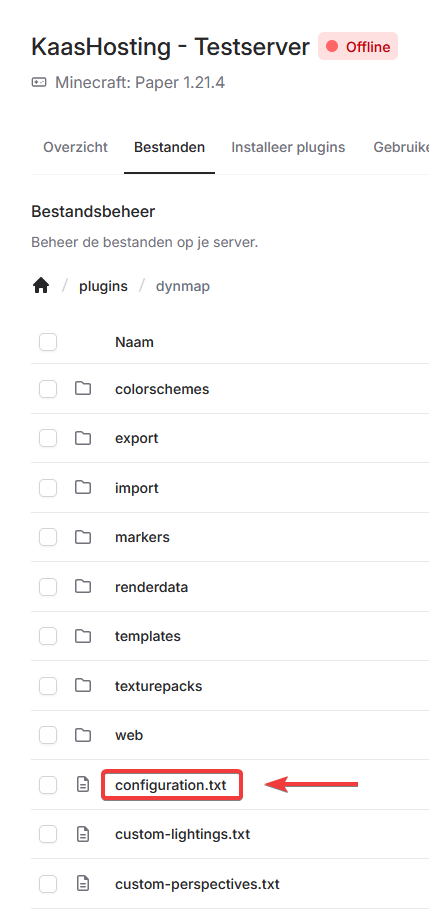This screenshot has height=915, width=429.
Task: Click the markers folder icon
Action: pos(83,536)
